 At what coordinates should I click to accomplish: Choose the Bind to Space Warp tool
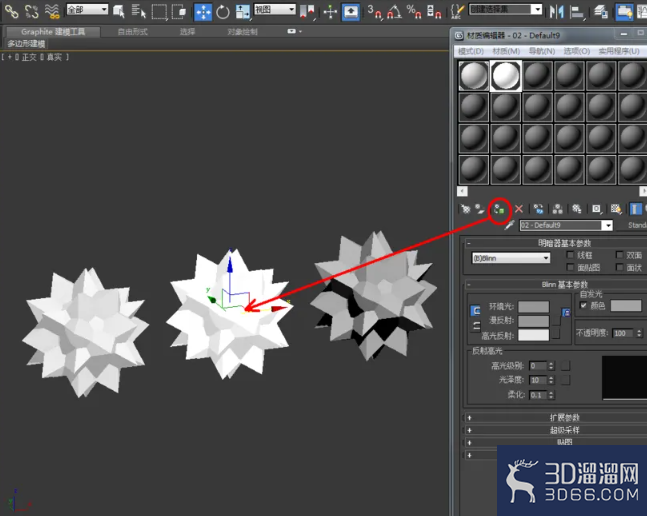[52, 11]
